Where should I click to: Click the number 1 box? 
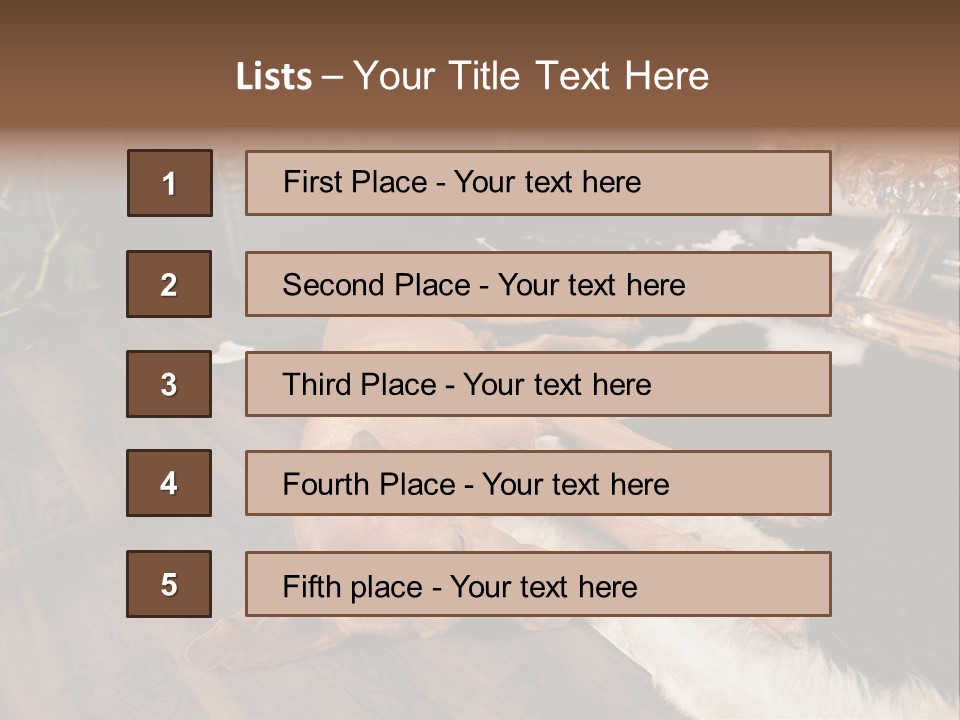click(170, 183)
